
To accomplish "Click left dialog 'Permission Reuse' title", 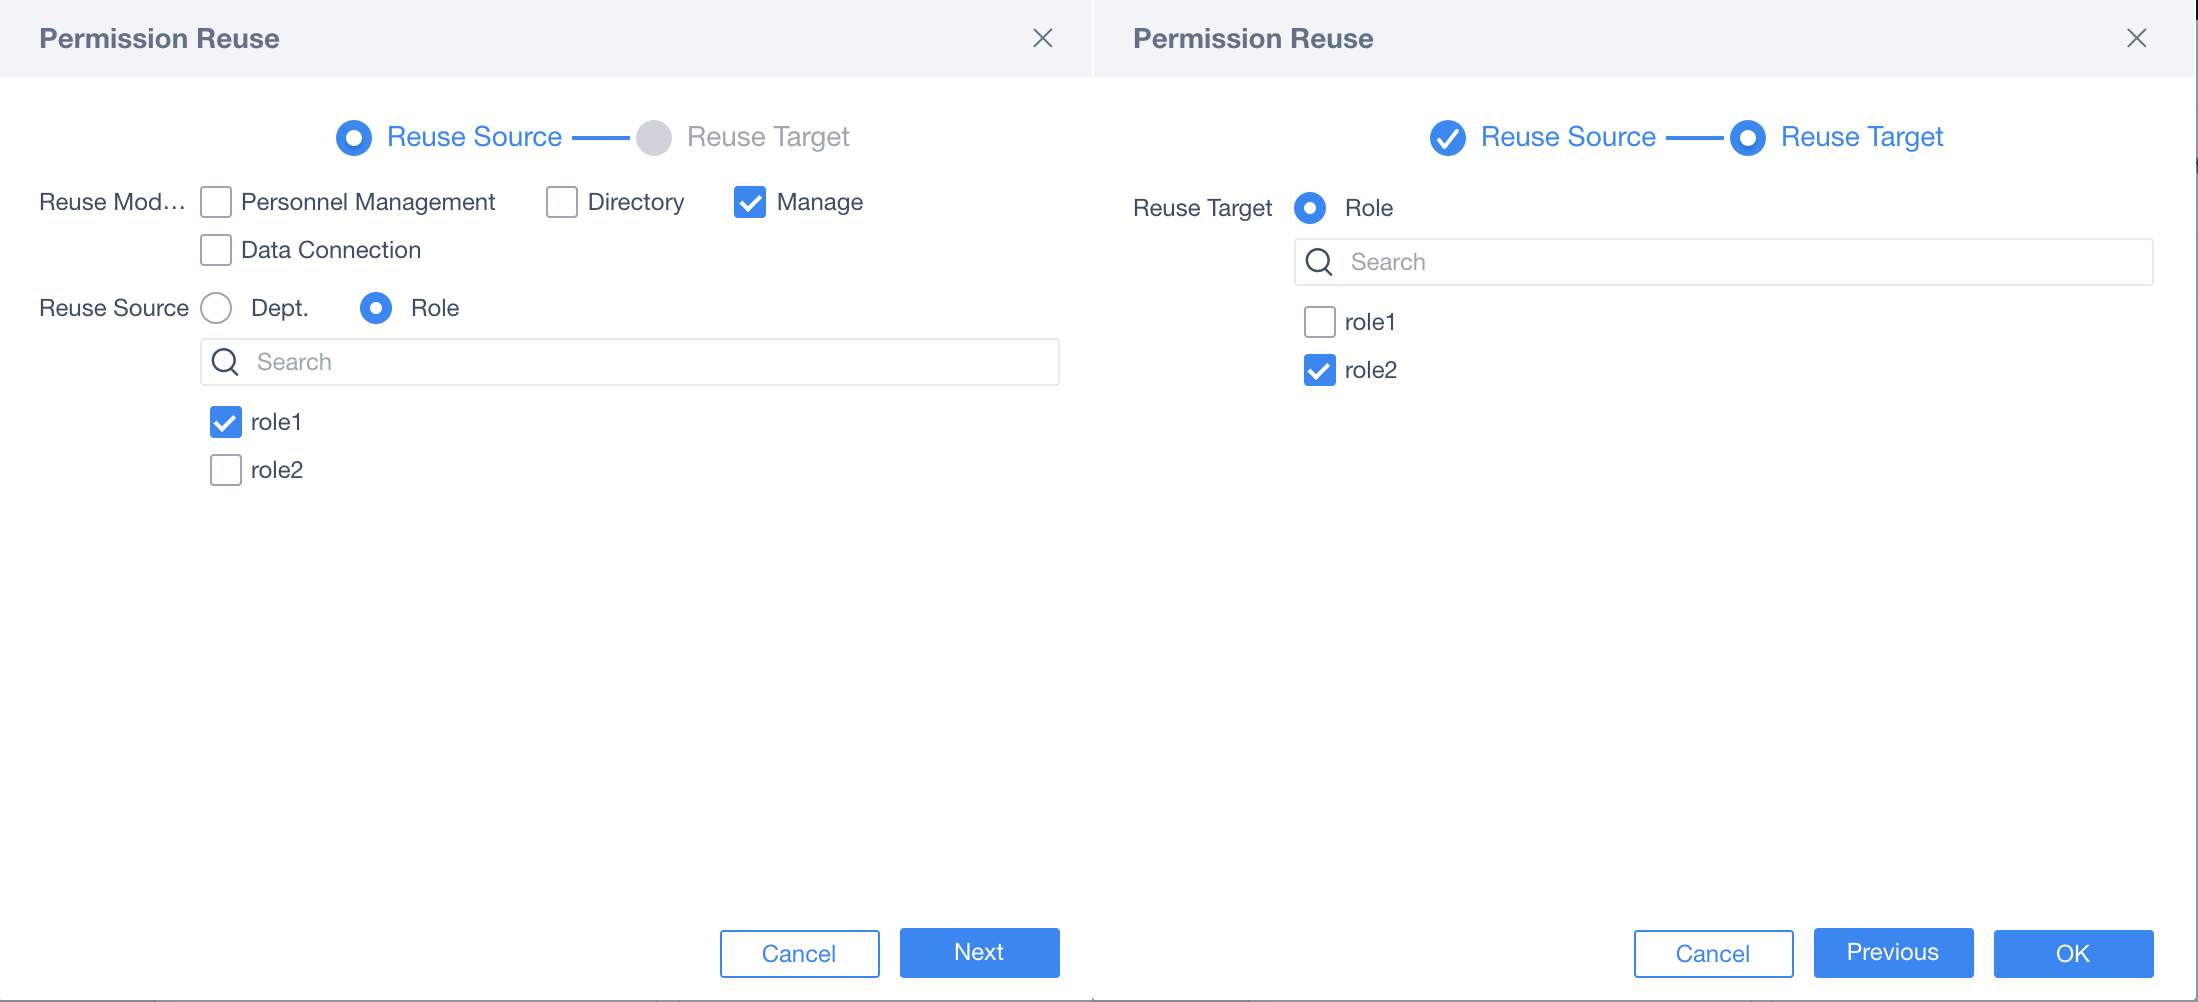I will coord(160,38).
